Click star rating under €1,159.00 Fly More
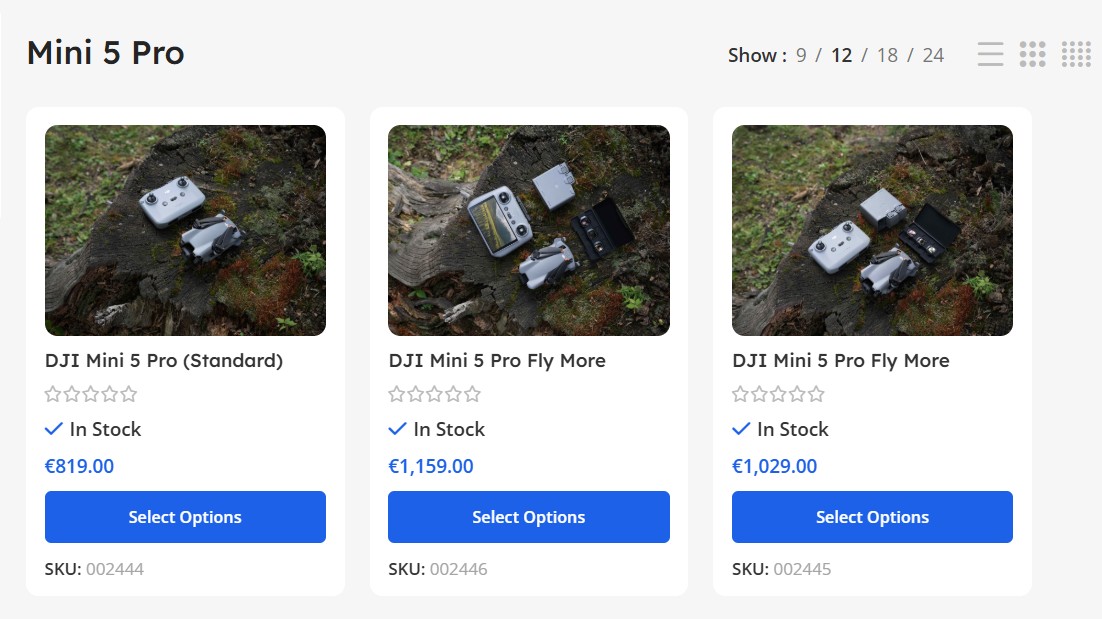Image resolution: width=1102 pixels, height=619 pixels. [434, 394]
